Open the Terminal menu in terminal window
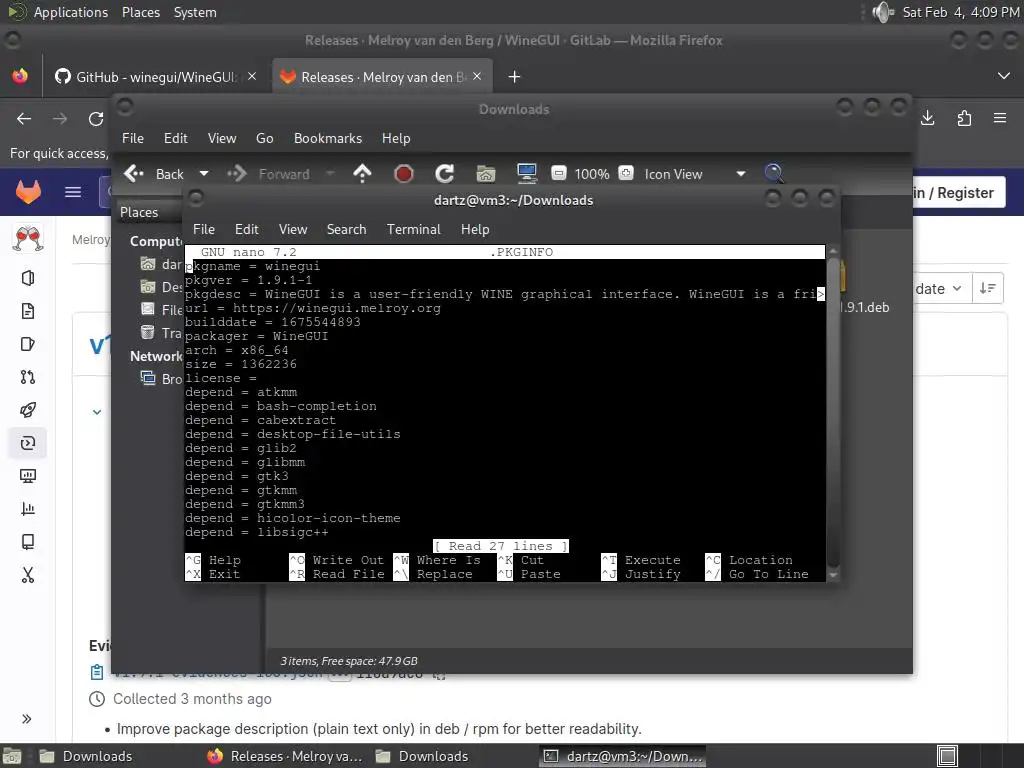Screen dimensions: 1024x768 (413, 229)
